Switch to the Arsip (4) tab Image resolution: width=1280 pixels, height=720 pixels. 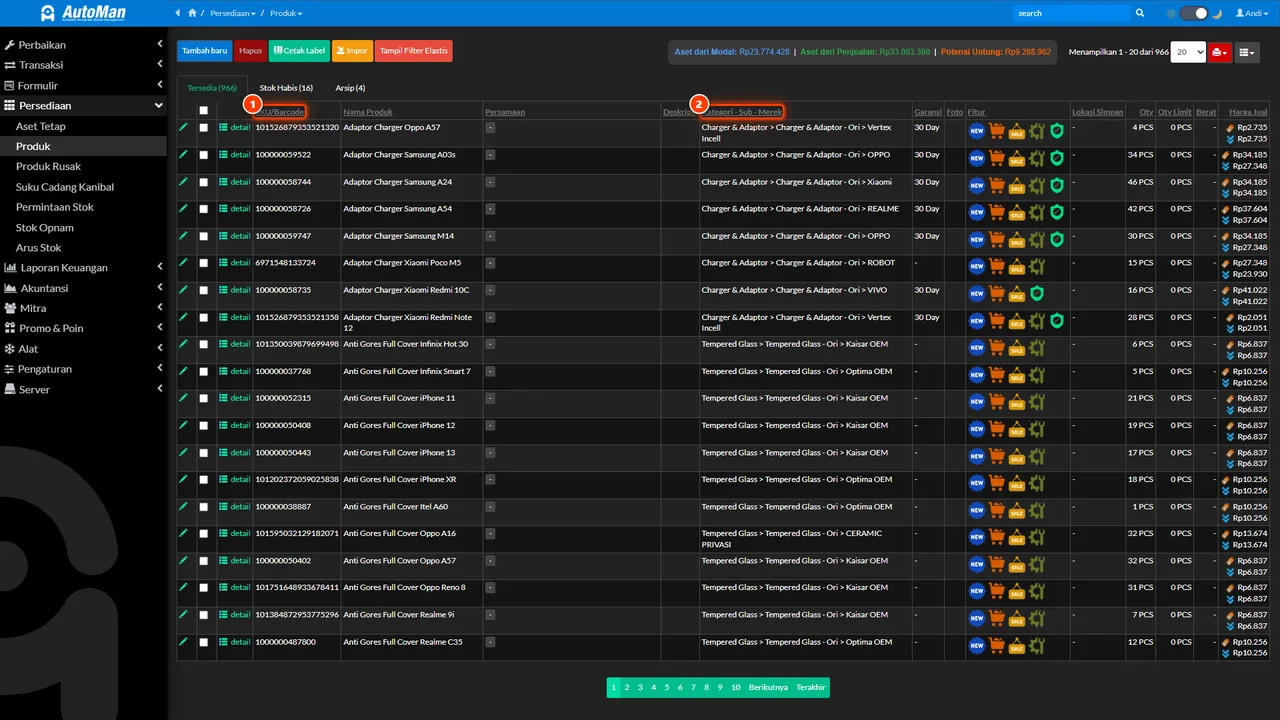350,88
